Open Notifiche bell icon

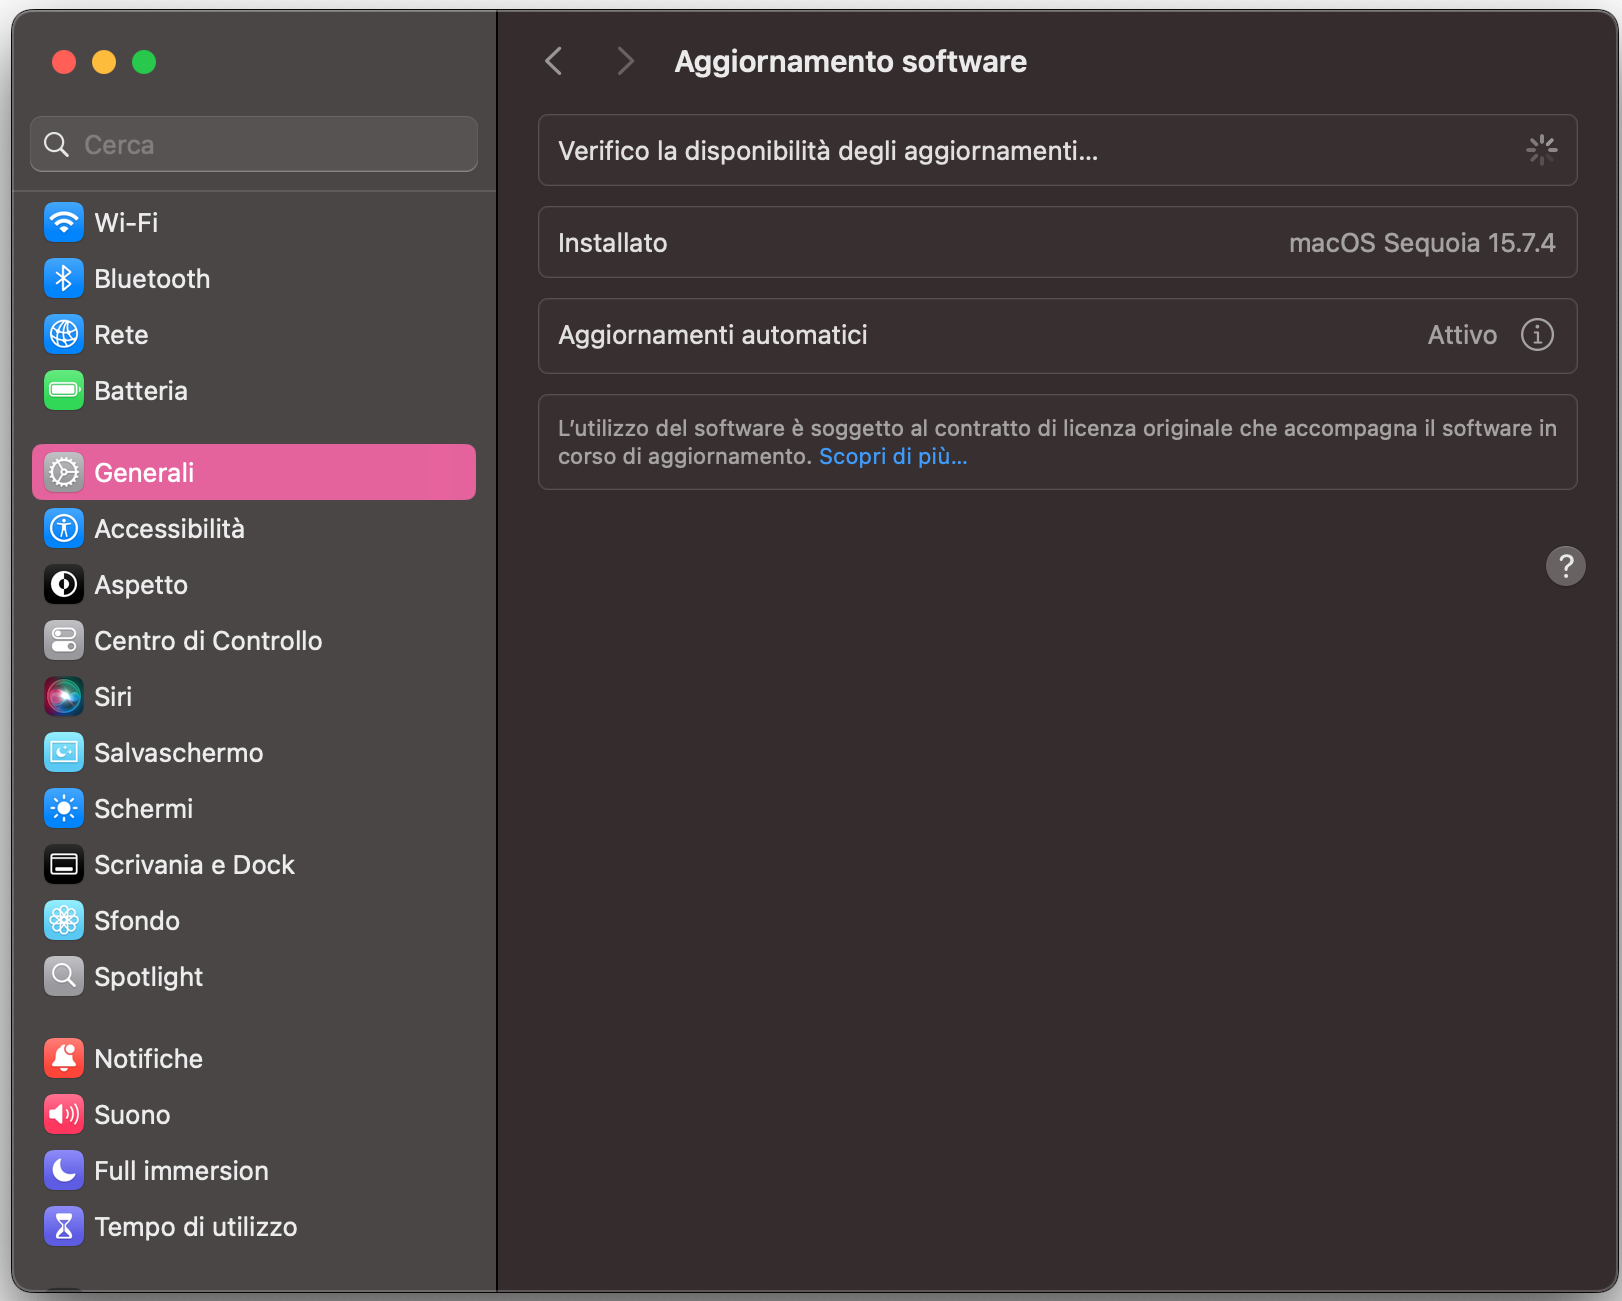tap(64, 1058)
